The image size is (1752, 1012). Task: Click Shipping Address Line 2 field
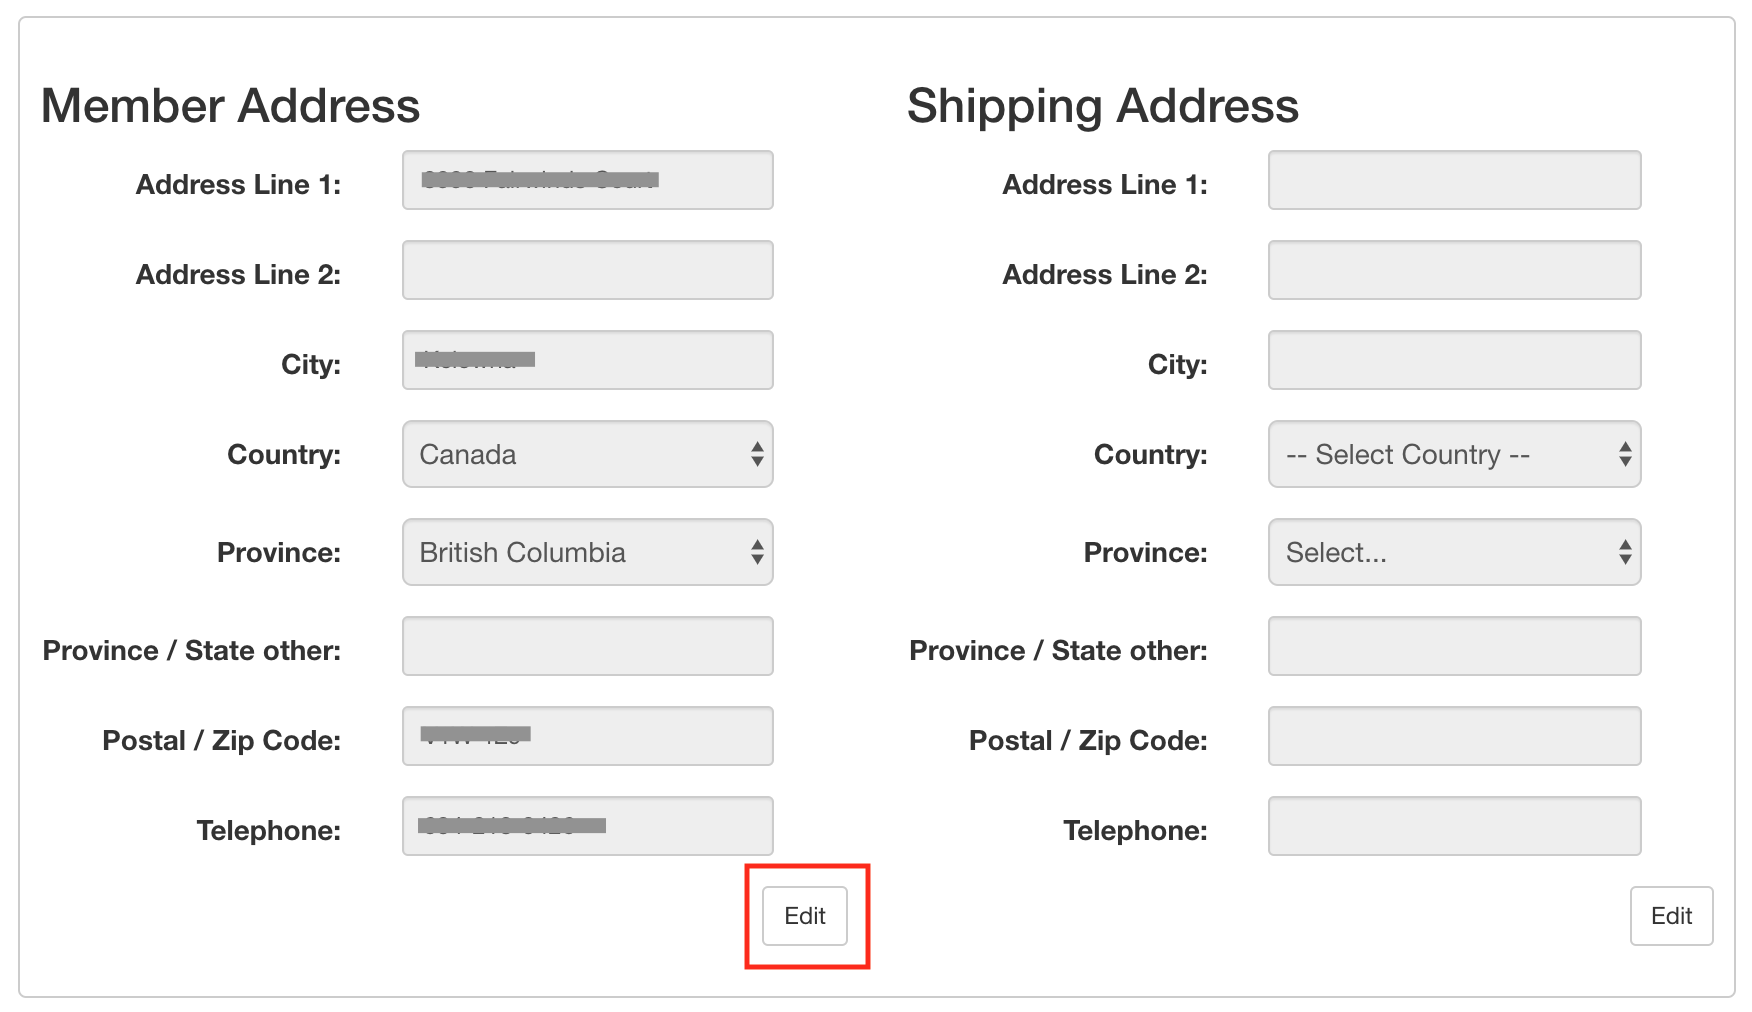1454,270
